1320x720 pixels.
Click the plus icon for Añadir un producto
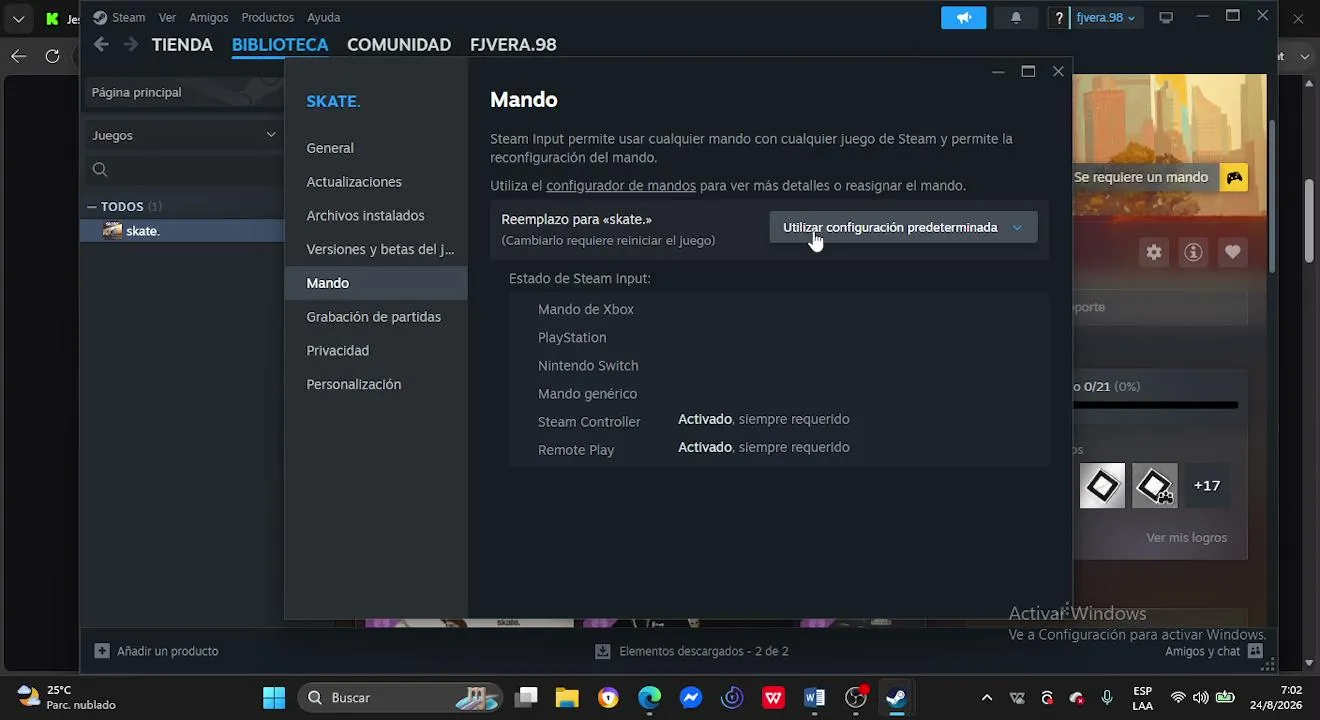click(102, 651)
